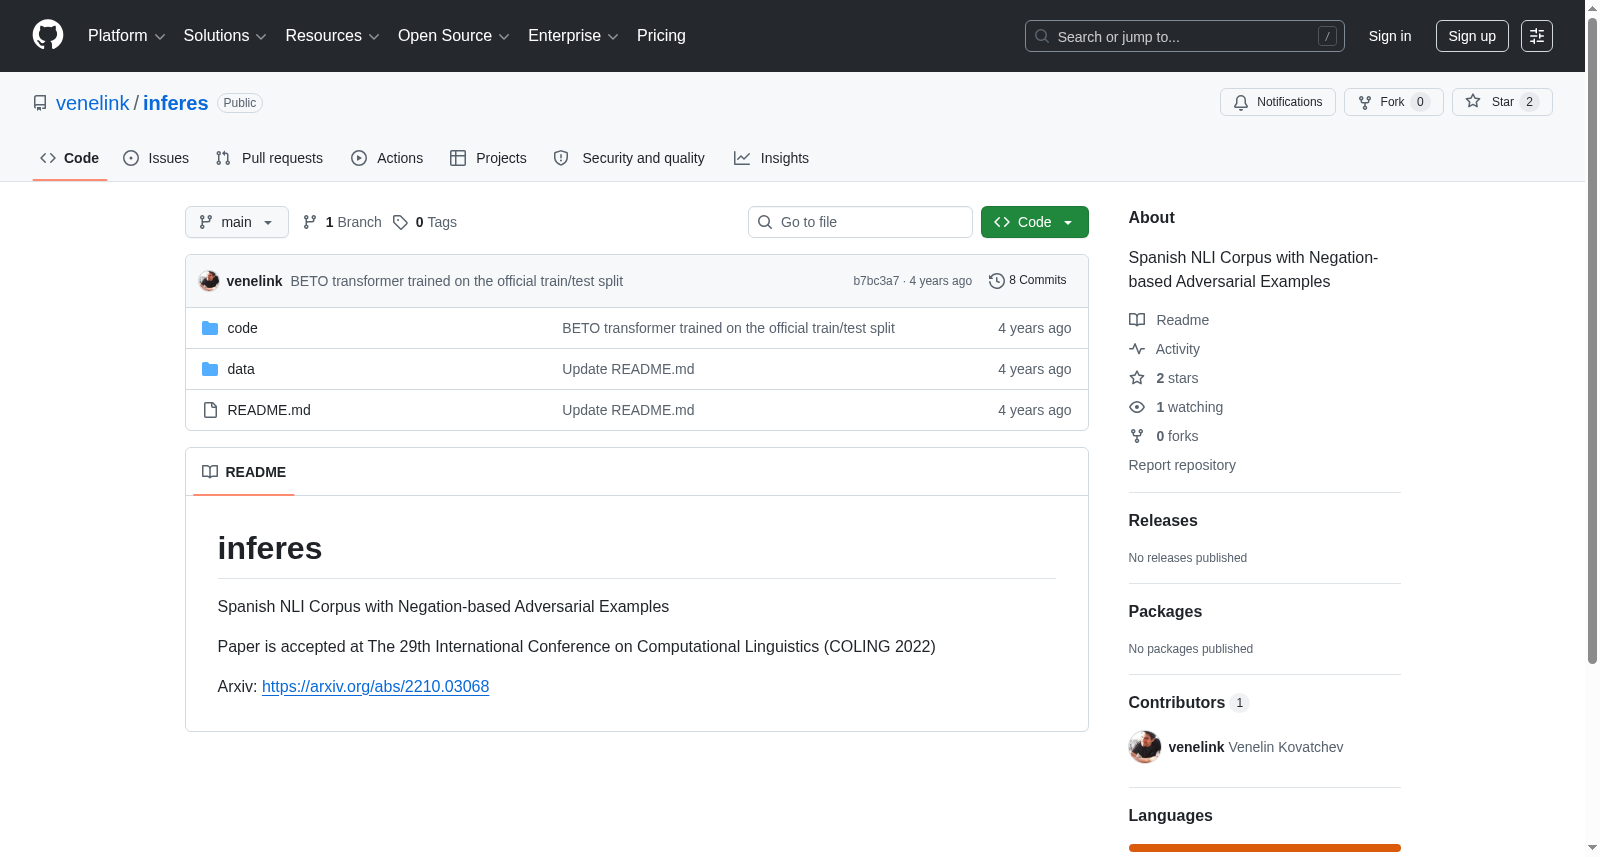Viewport: 1600px width, 857px height.
Task: Click the eye icon next to watching
Action: 1137,407
